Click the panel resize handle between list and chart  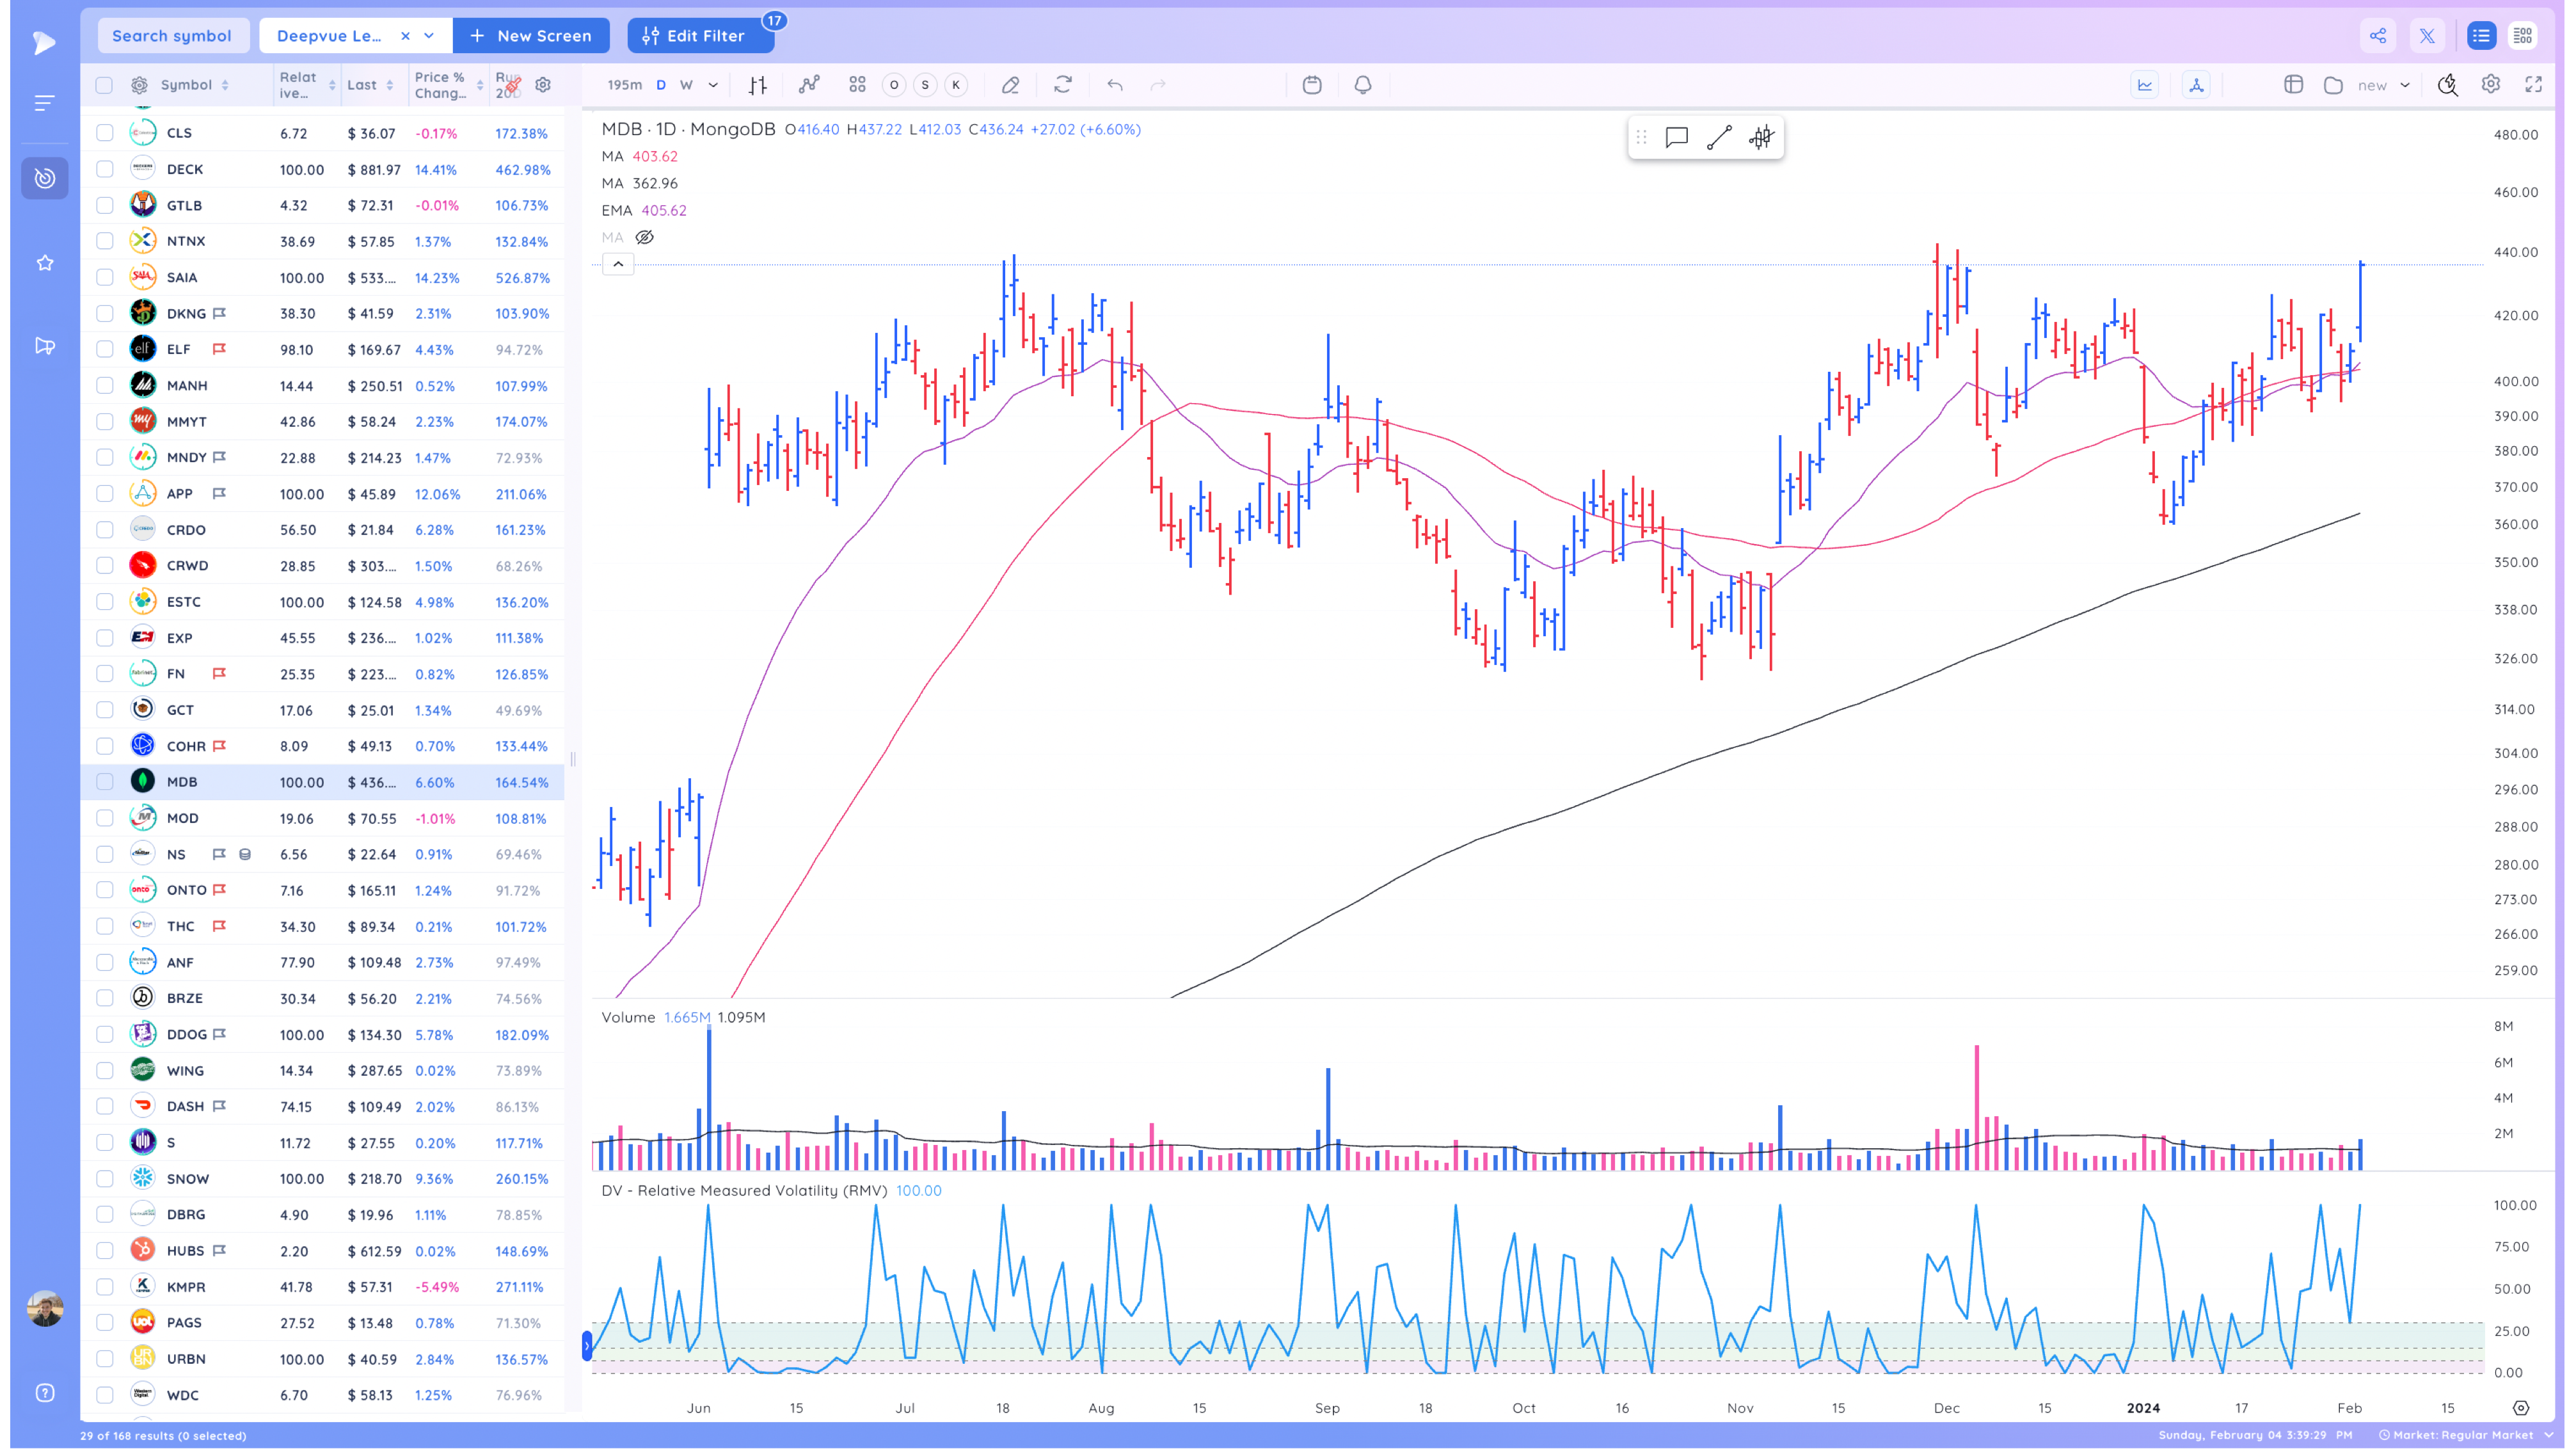click(x=573, y=759)
